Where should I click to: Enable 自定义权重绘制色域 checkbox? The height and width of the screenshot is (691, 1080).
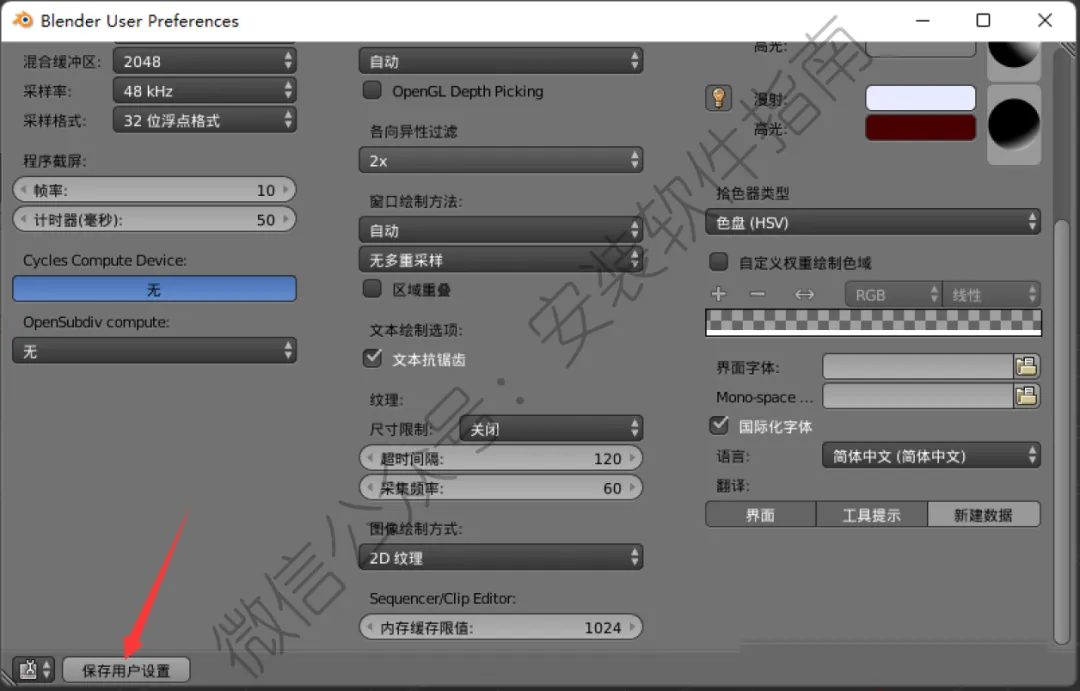coord(718,262)
